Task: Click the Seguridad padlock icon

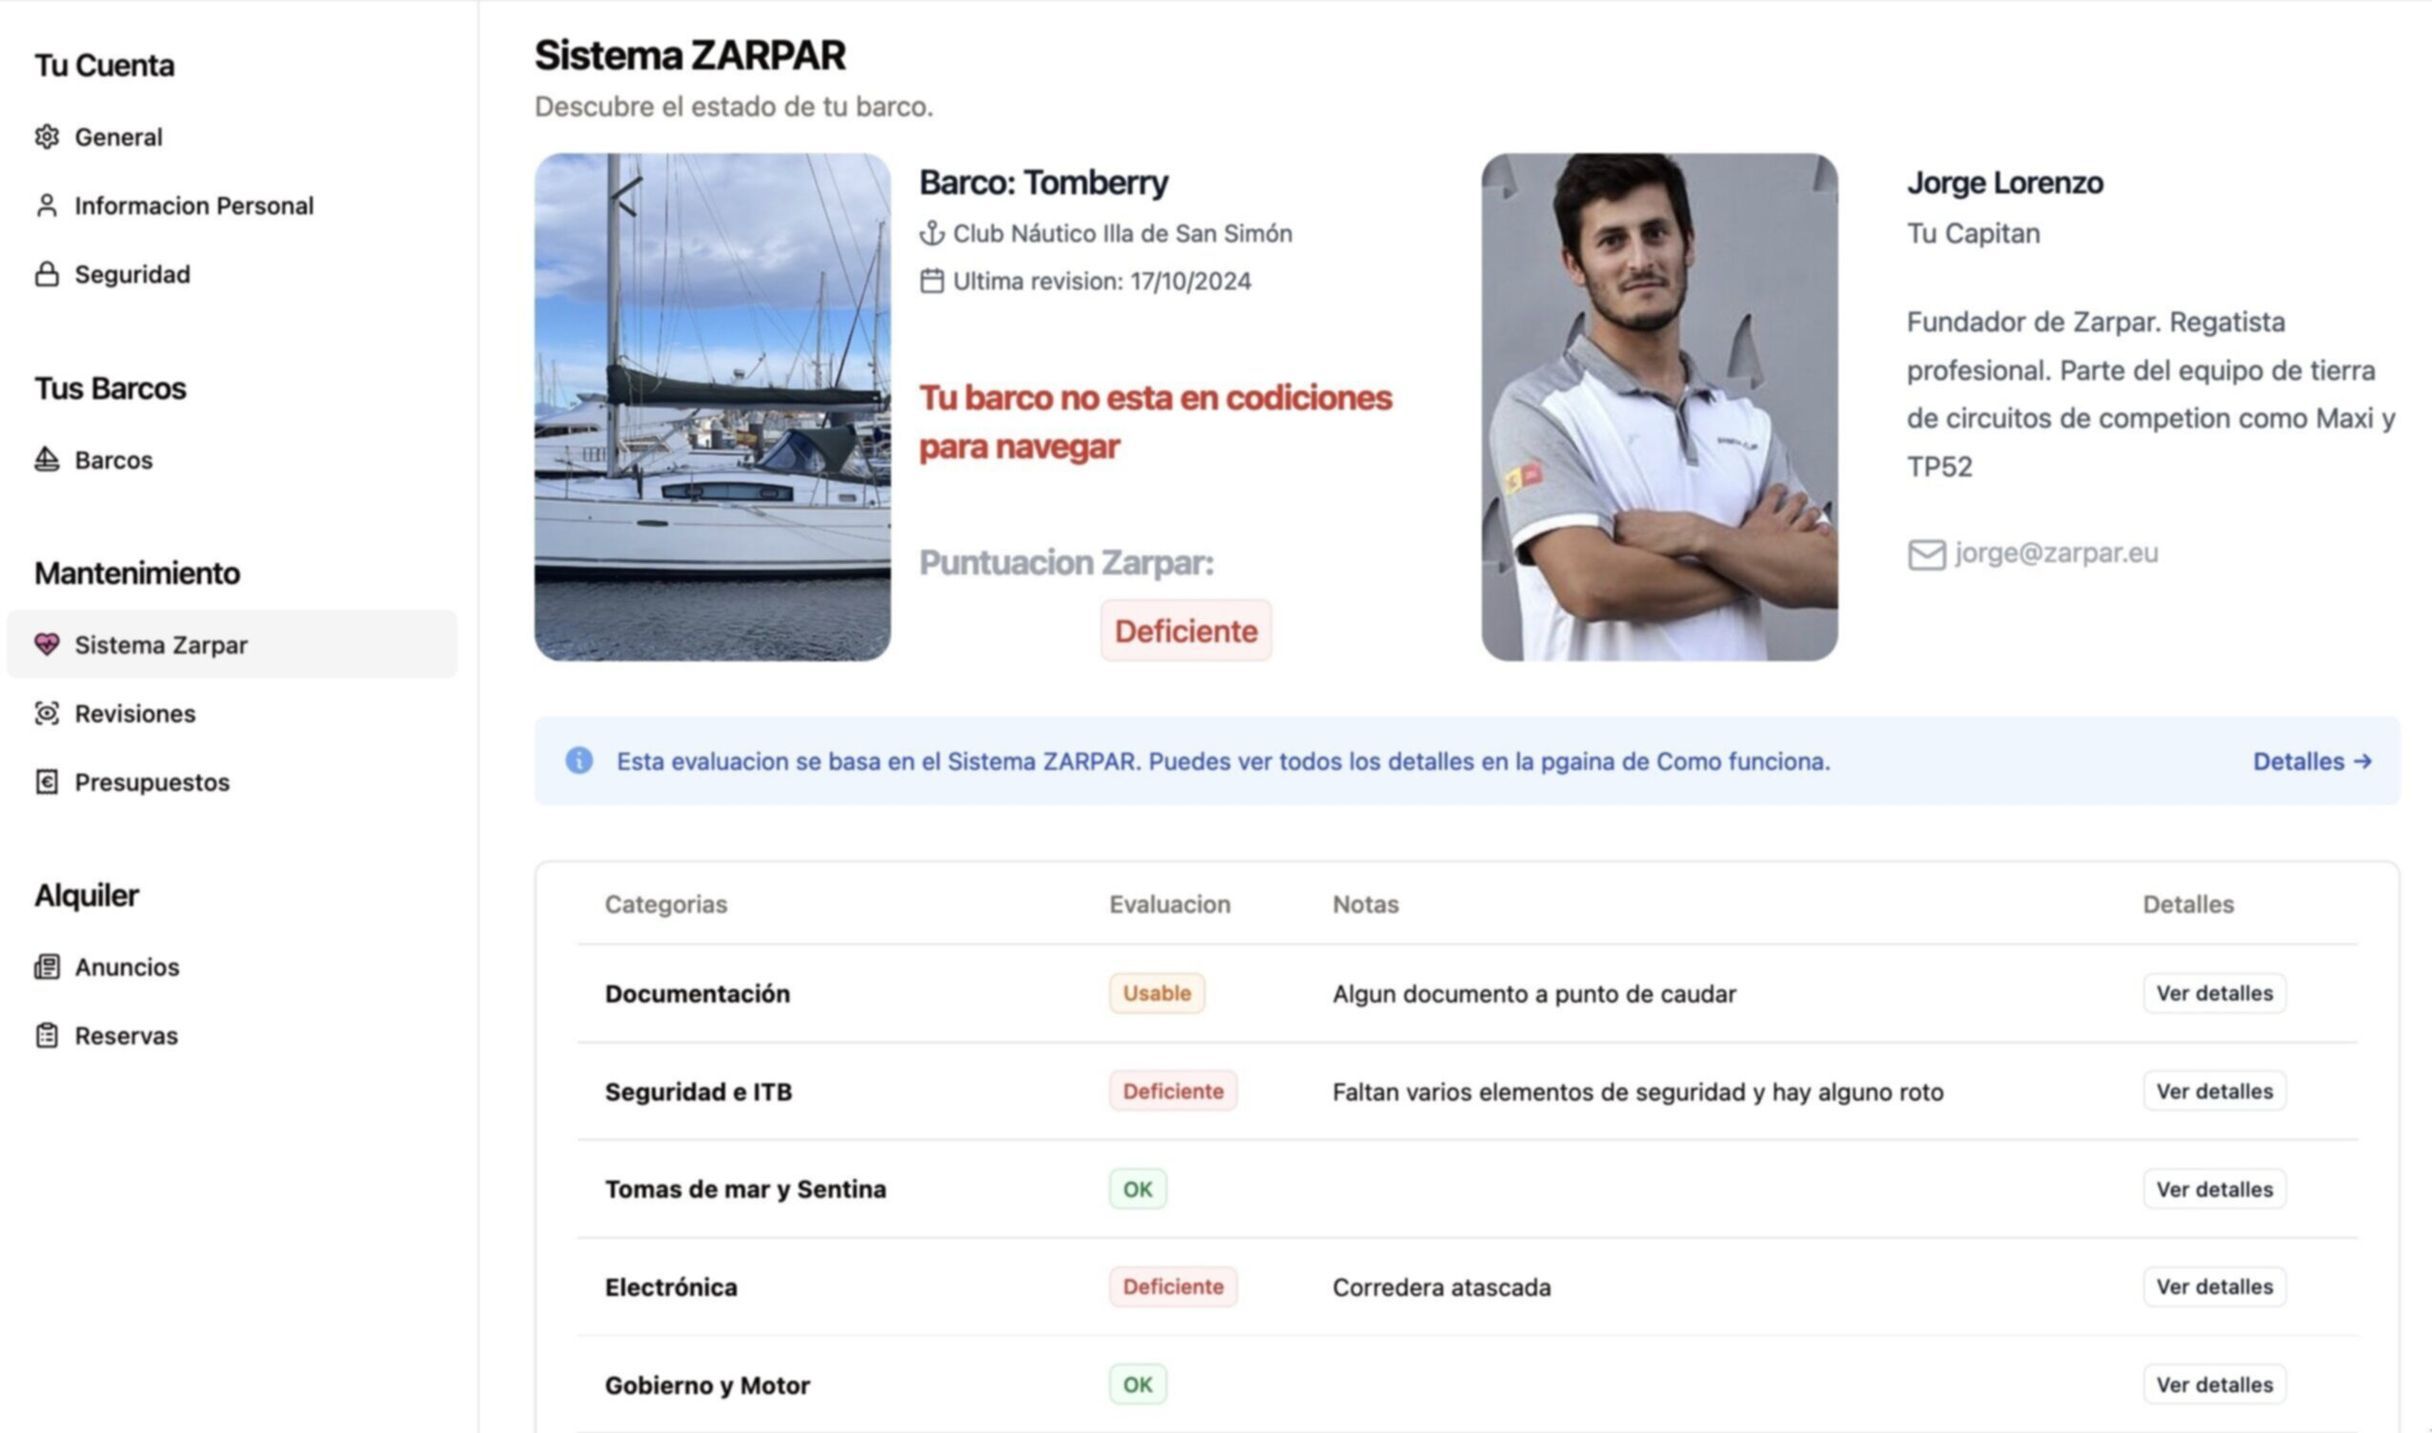Action: click(46, 273)
